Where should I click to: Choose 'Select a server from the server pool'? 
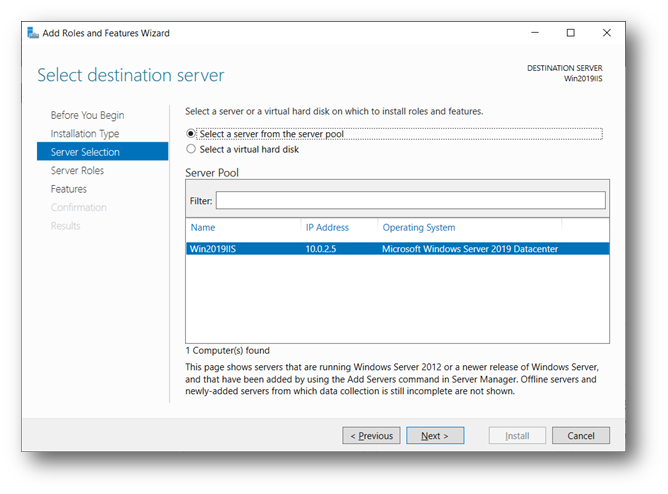tap(192, 133)
